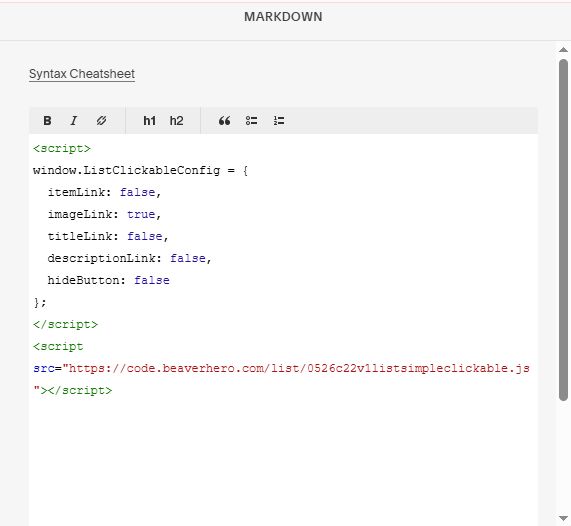The image size is (571, 526).
Task: Toggle bold formatting in the toolbar
Action: click(47, 121)
